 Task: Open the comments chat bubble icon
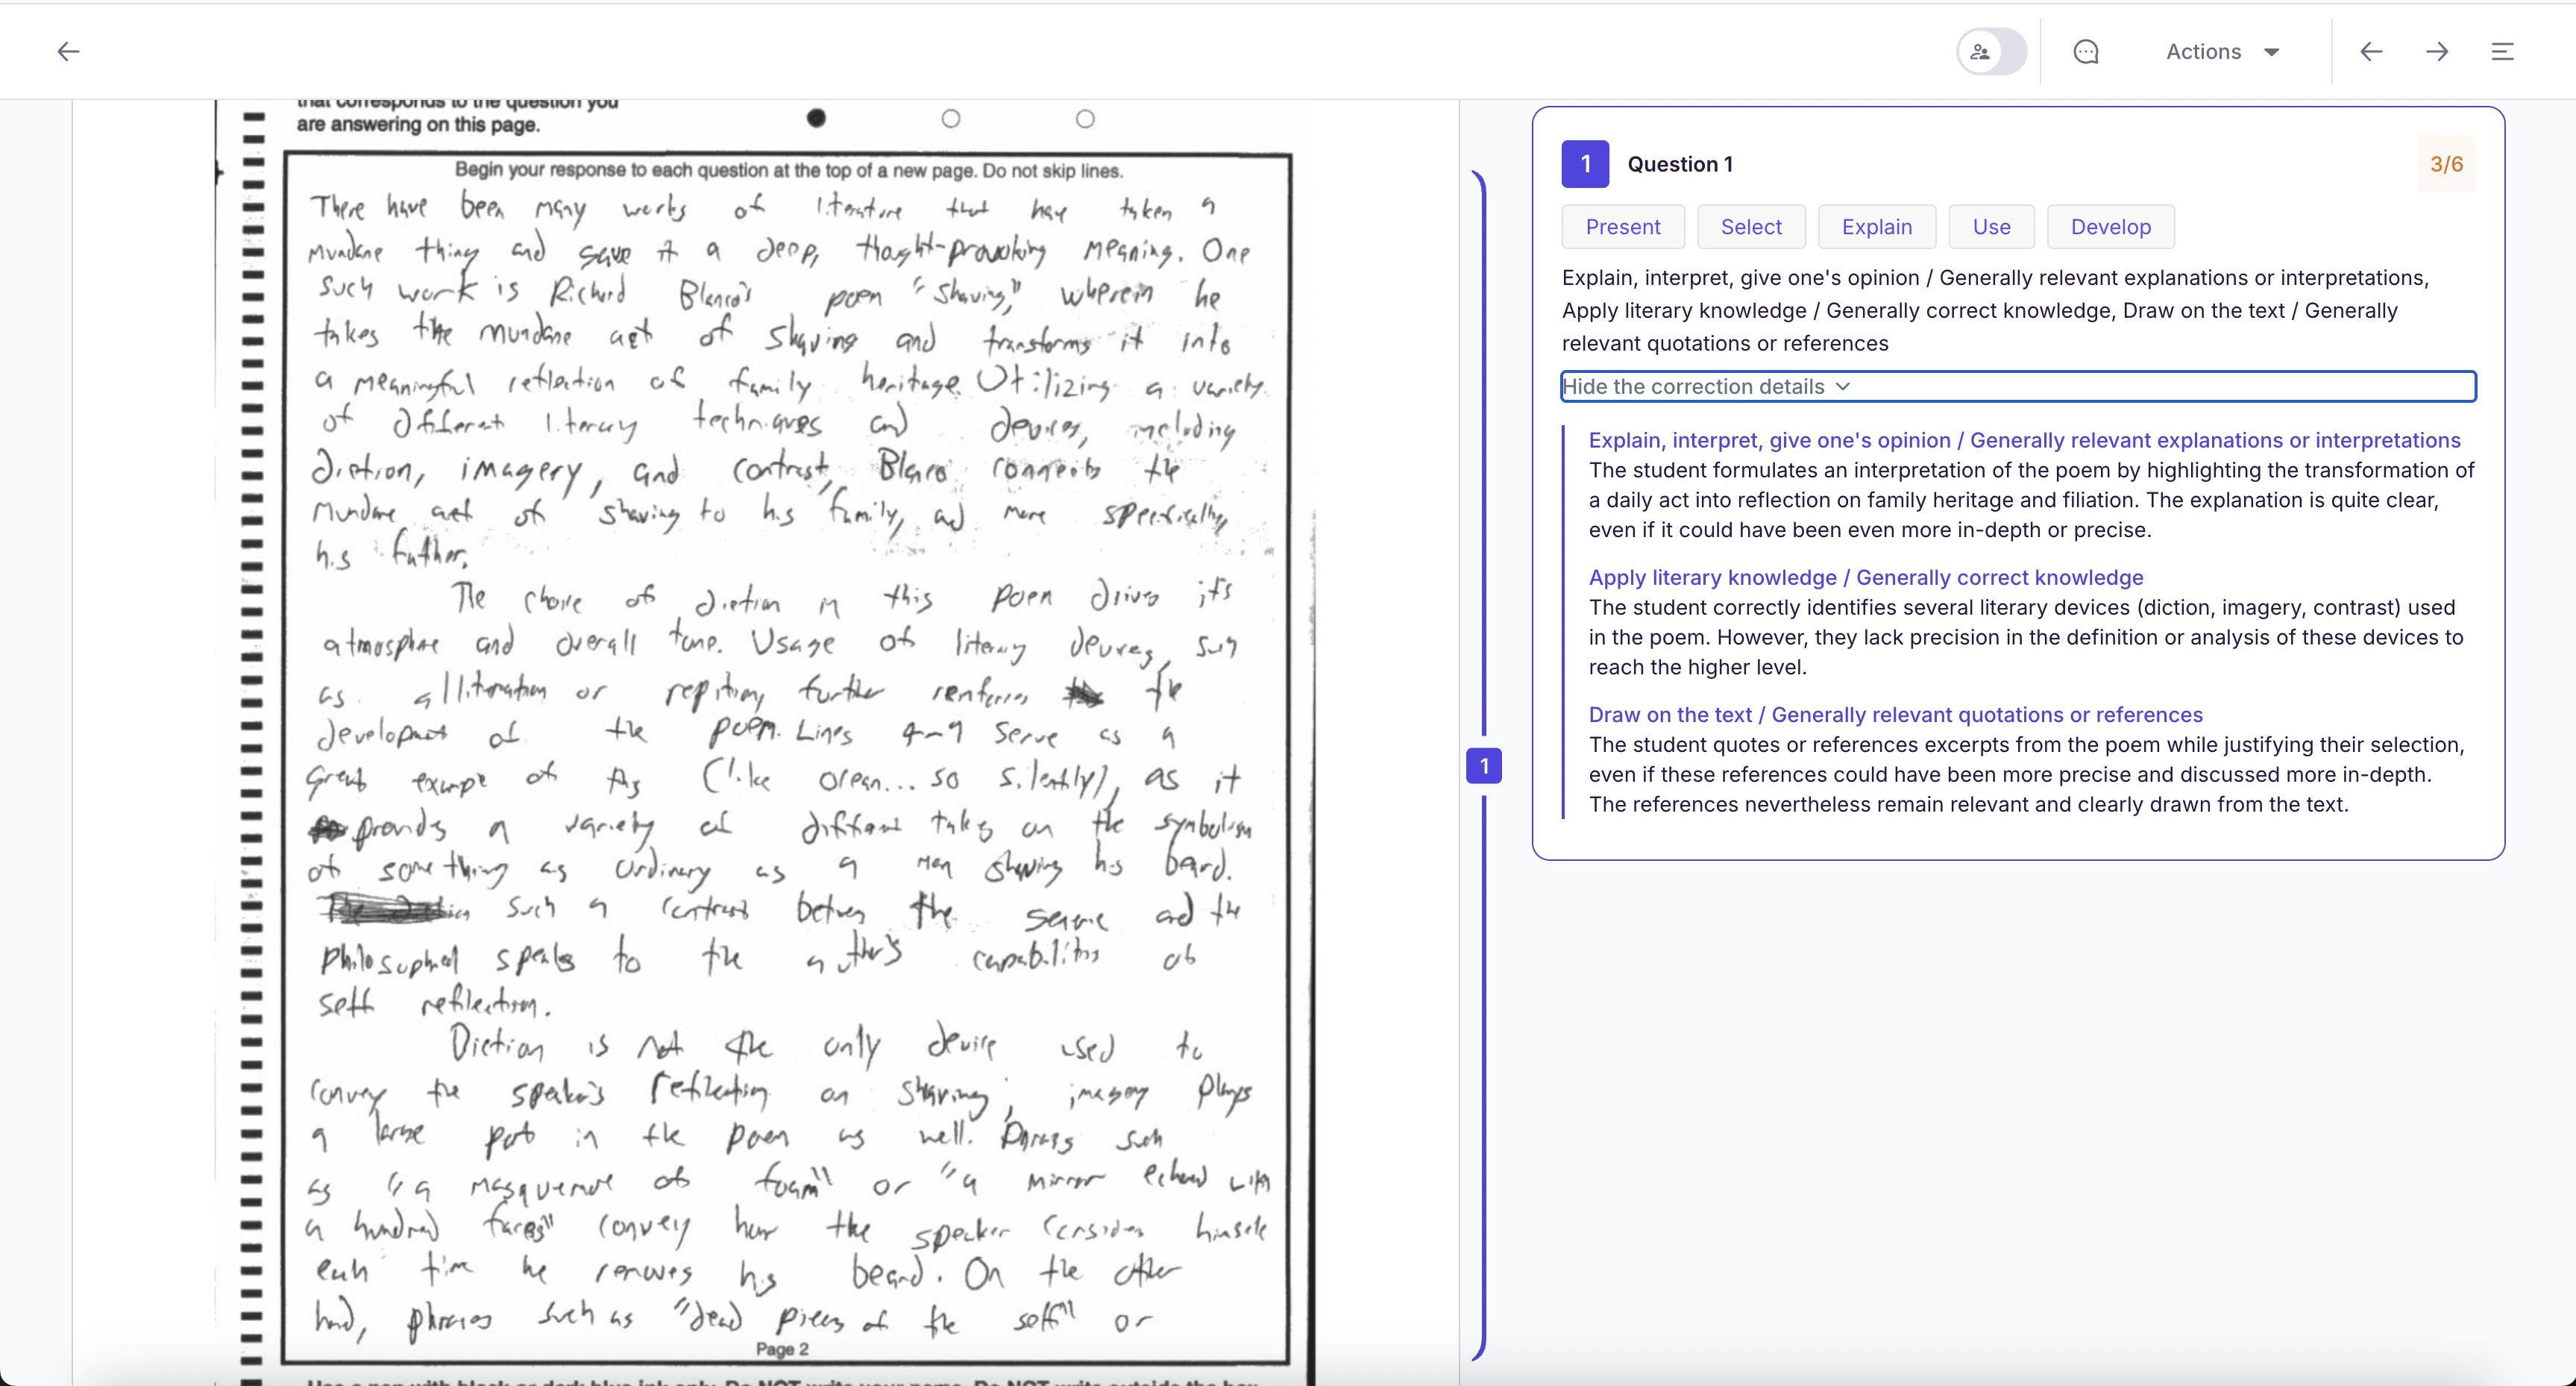(x=2085, y=52)
